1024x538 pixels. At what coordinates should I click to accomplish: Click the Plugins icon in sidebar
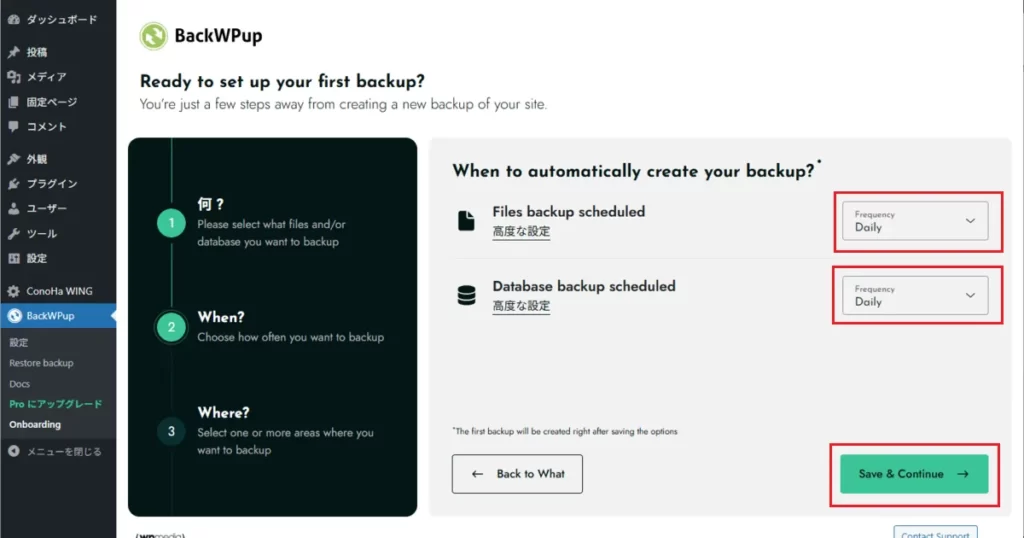point(14,184)
